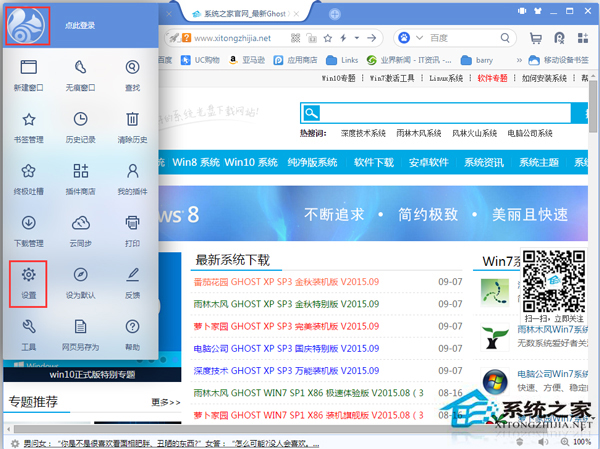Click the 软件专题 red link
This screenshot has width=600, height=449.
pyautogui.click(x=492, y=78)
